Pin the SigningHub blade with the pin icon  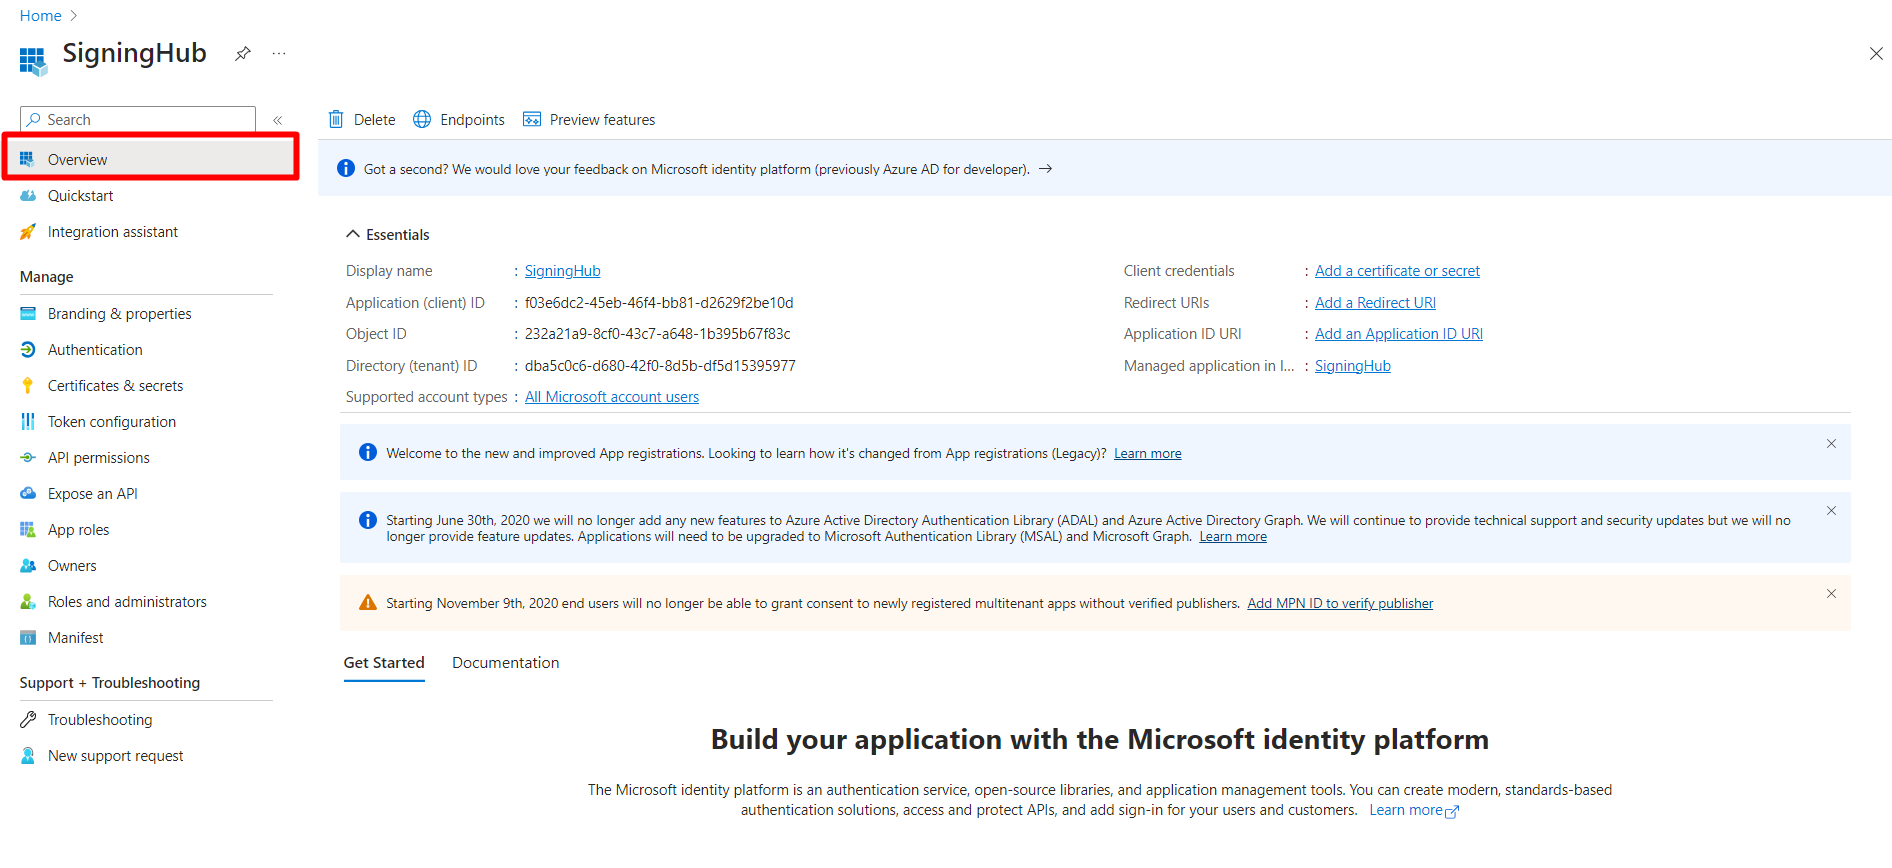click(x=243, y=54)
